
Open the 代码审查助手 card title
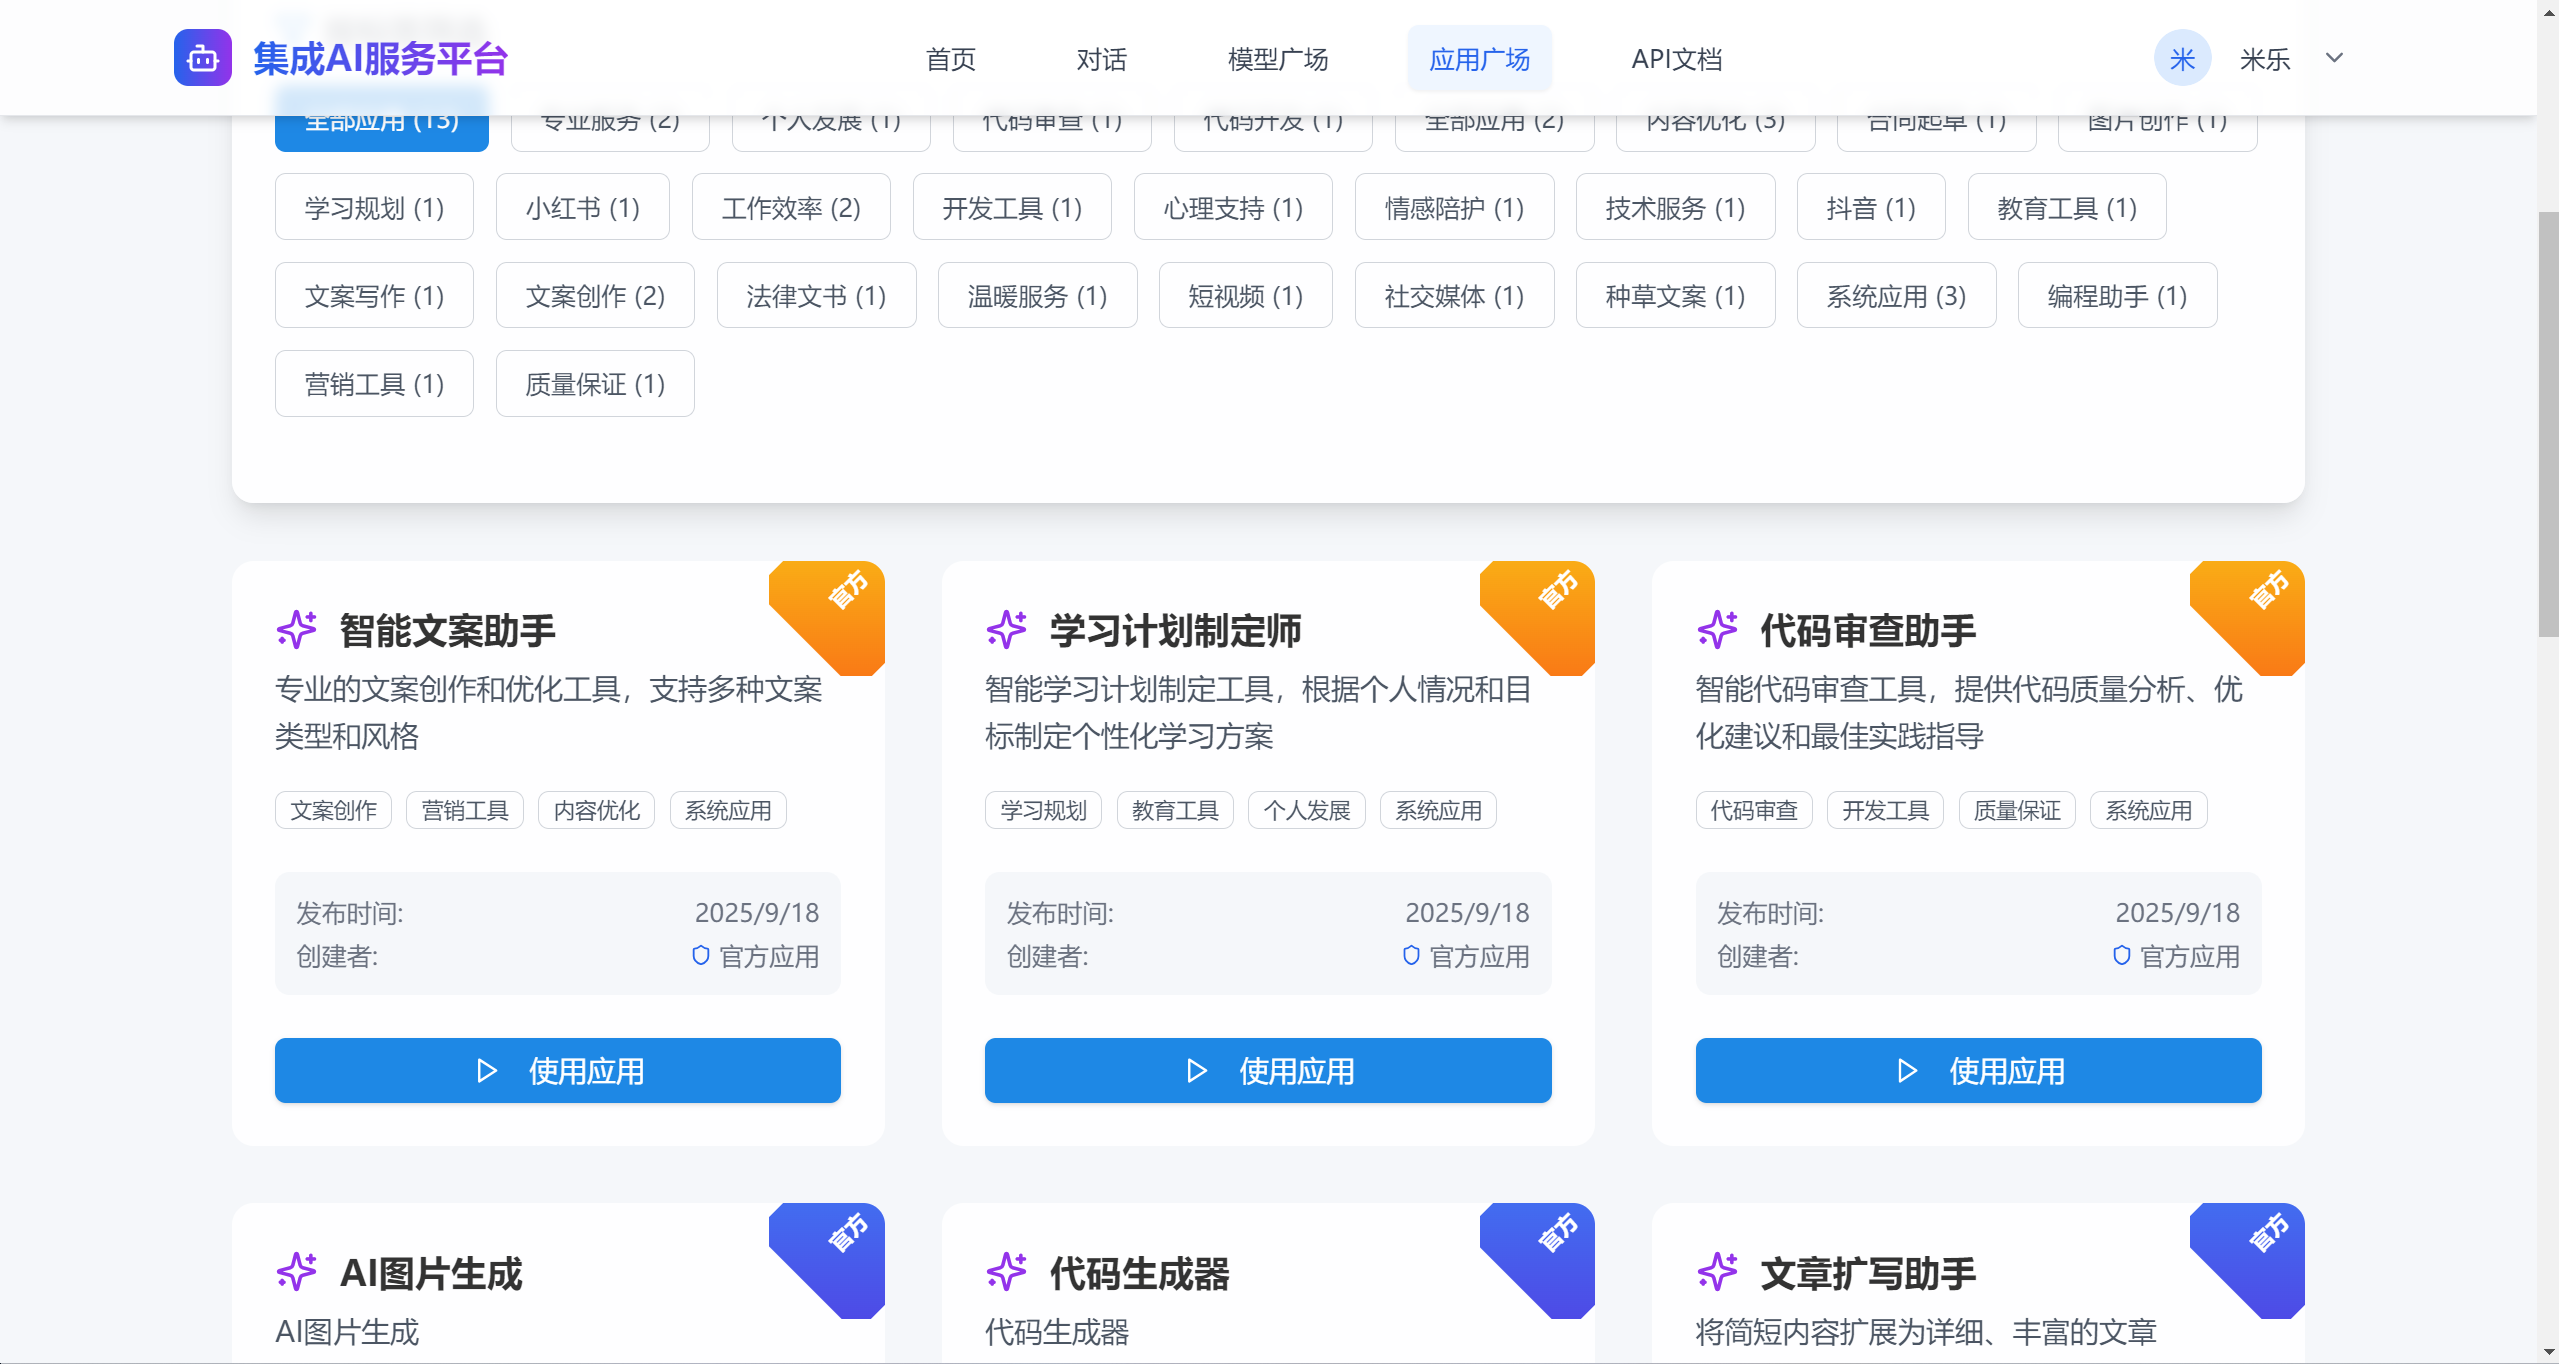[1868, 630]
